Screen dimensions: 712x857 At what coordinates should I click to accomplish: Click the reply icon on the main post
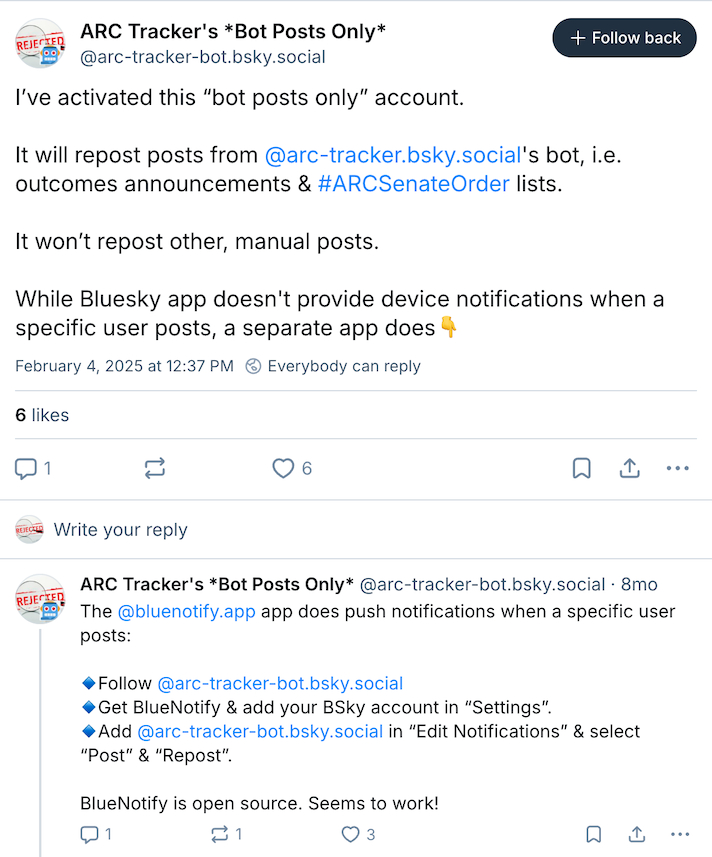pos(26,468)
